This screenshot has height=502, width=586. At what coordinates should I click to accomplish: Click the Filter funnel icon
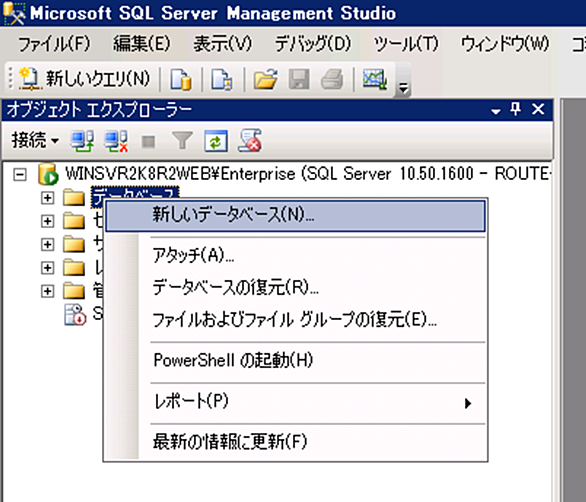click(x=182, y=141)
